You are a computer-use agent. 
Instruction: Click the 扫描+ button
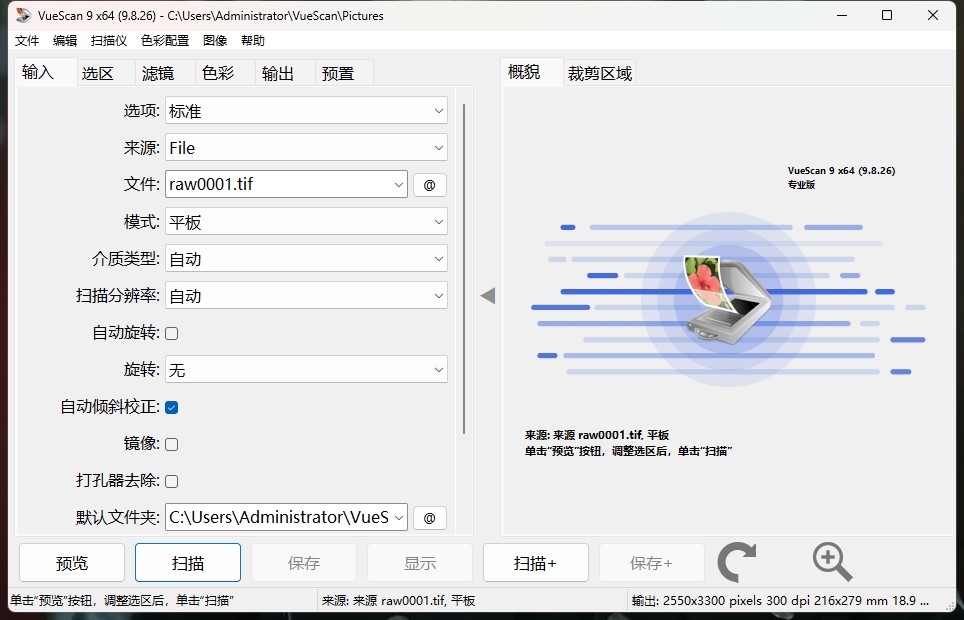[x=536, y=562]
